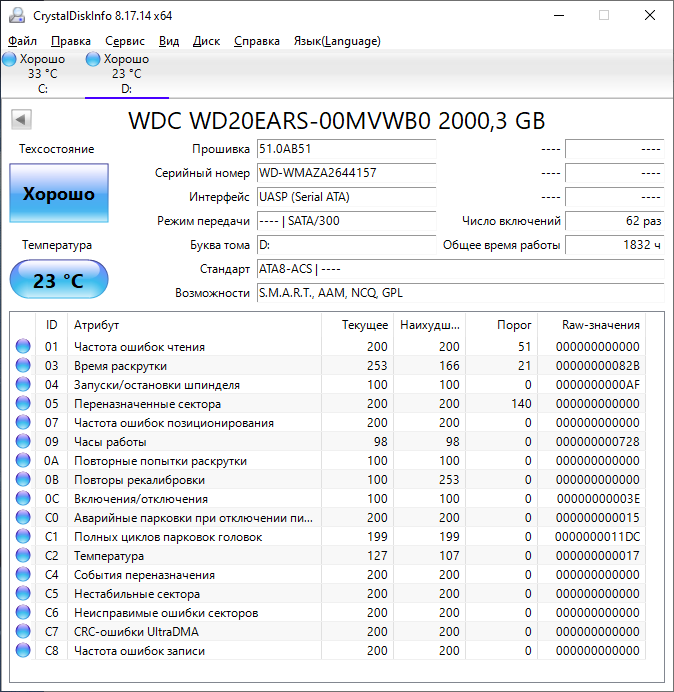This screenshot has height=692, width=674.
Task: Click the blue status icon for attribute 01
Action: click(x=23, y=347)
